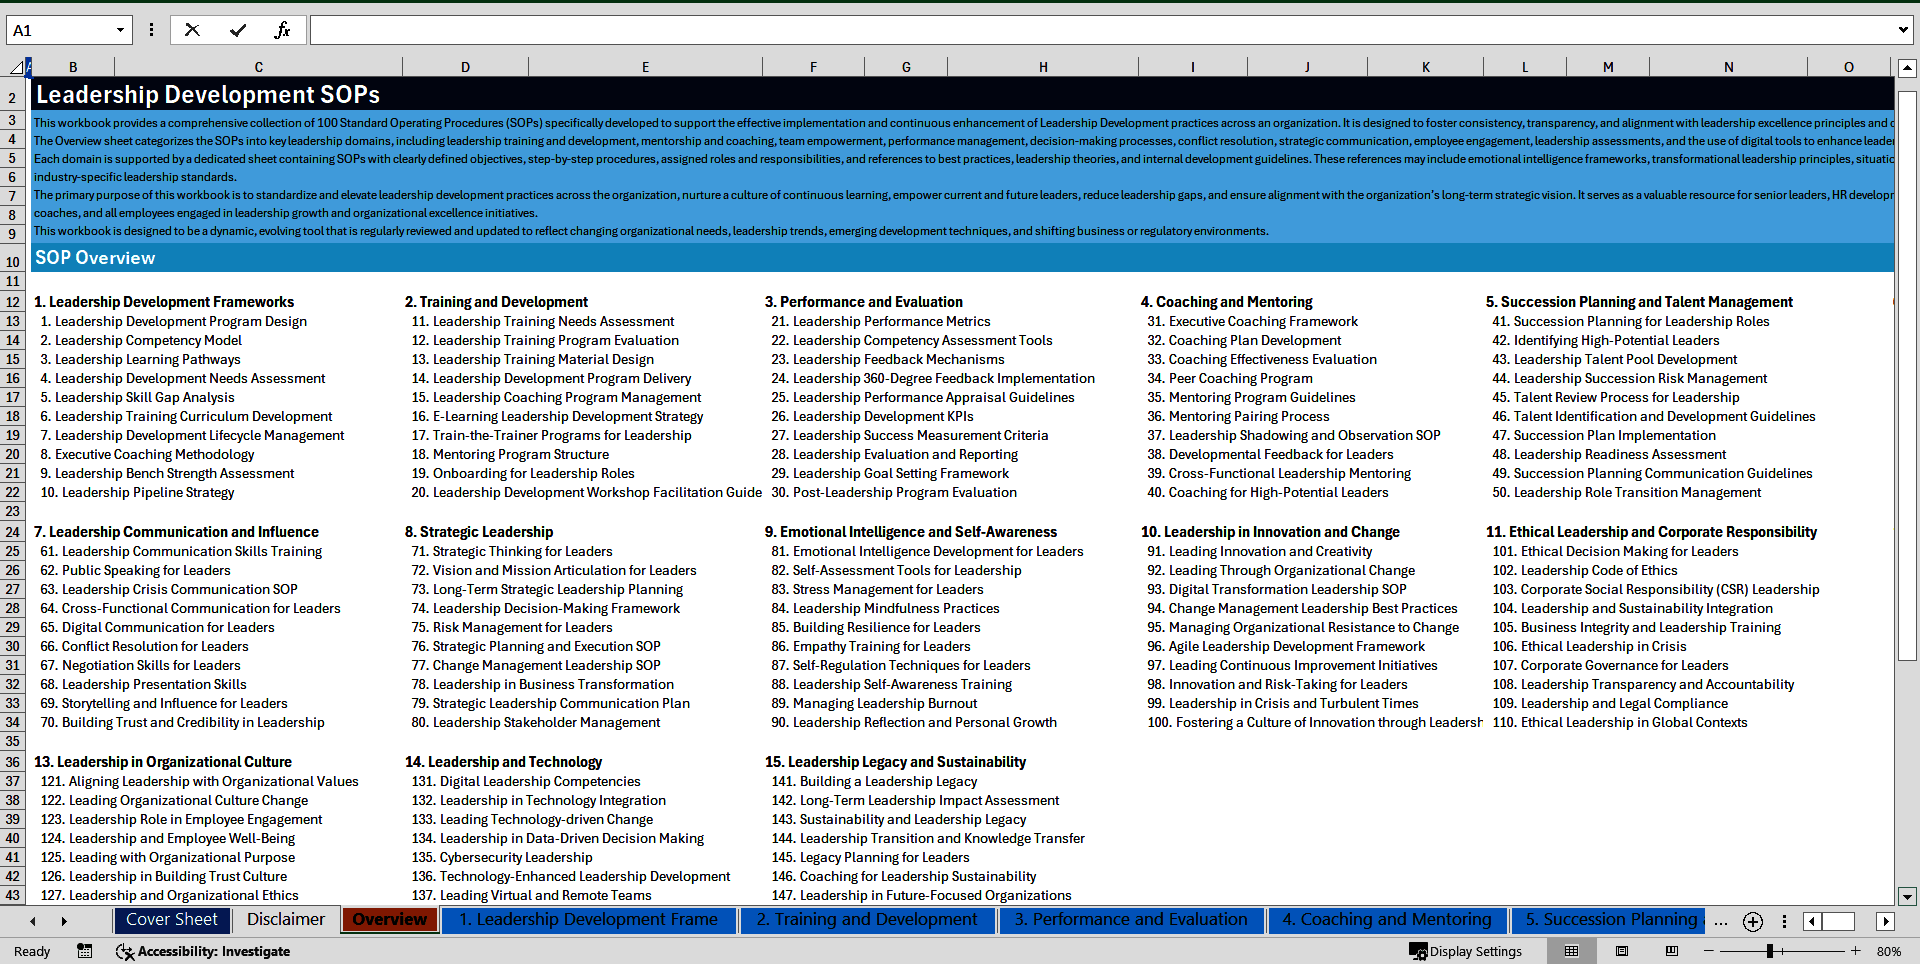Show hidden sheet tabs via ellipsis

[x=1720, y=921]
